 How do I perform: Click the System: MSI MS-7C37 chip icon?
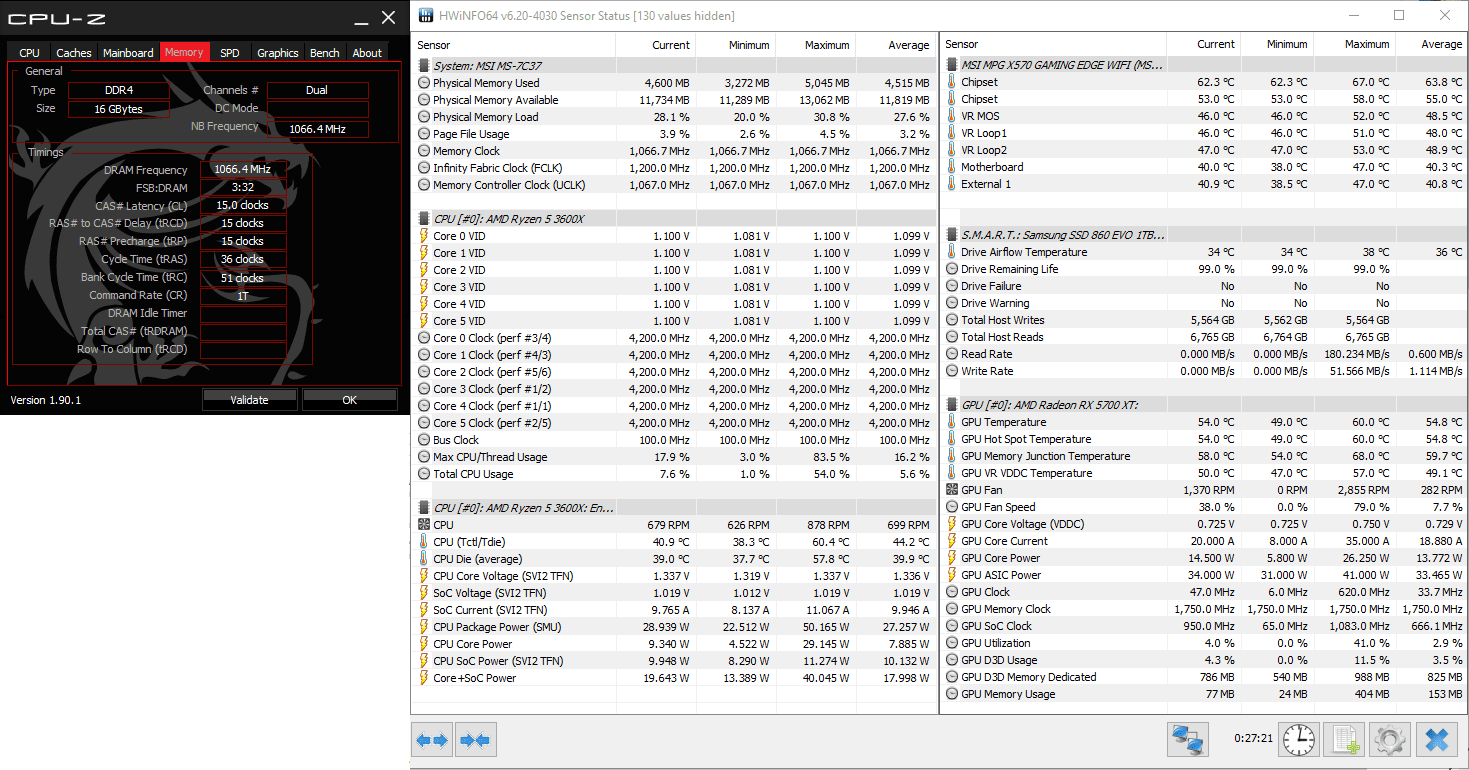[424, 65]
